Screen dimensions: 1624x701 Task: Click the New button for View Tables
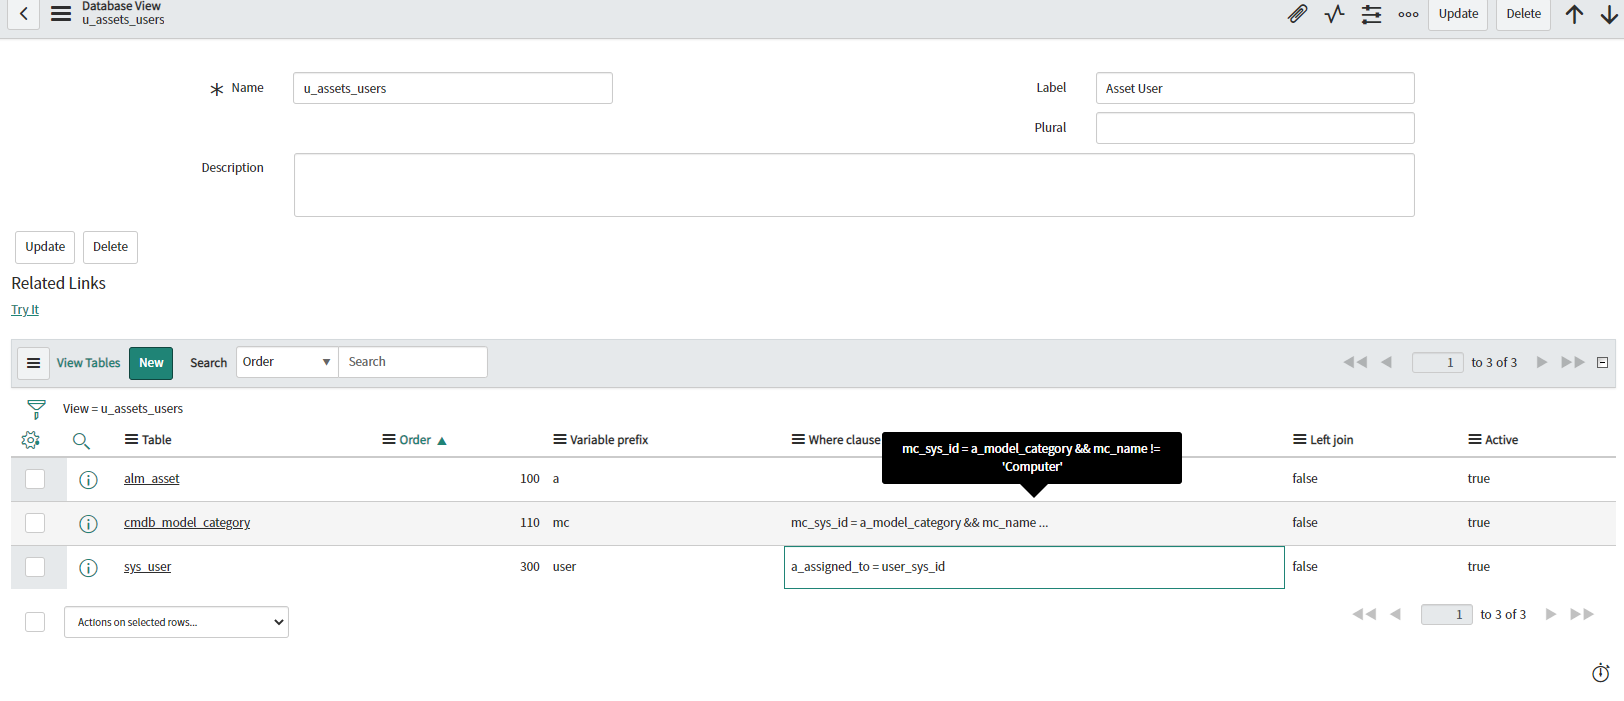[x=151, y=363]
